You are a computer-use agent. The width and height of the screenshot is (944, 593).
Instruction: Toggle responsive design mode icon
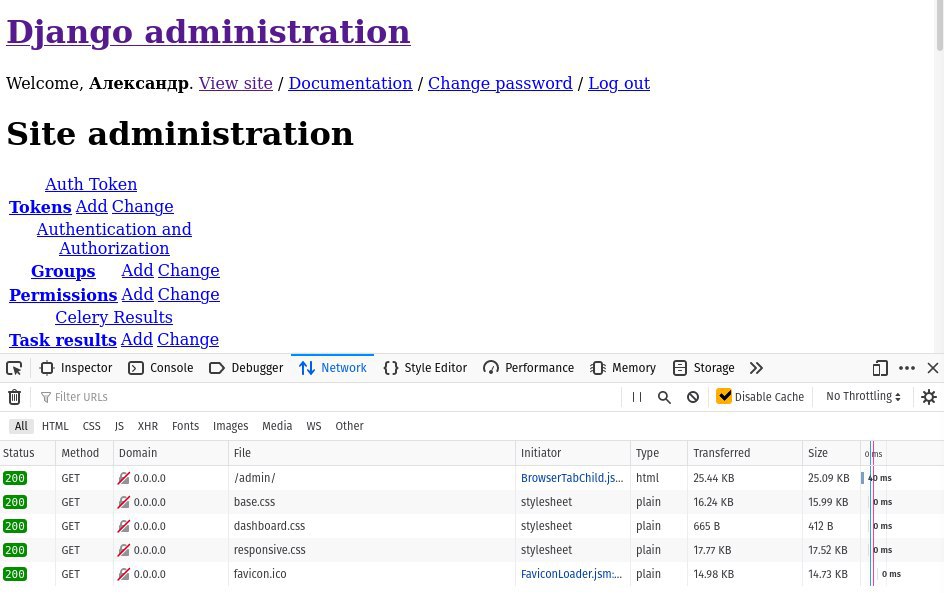coord(880,368)
